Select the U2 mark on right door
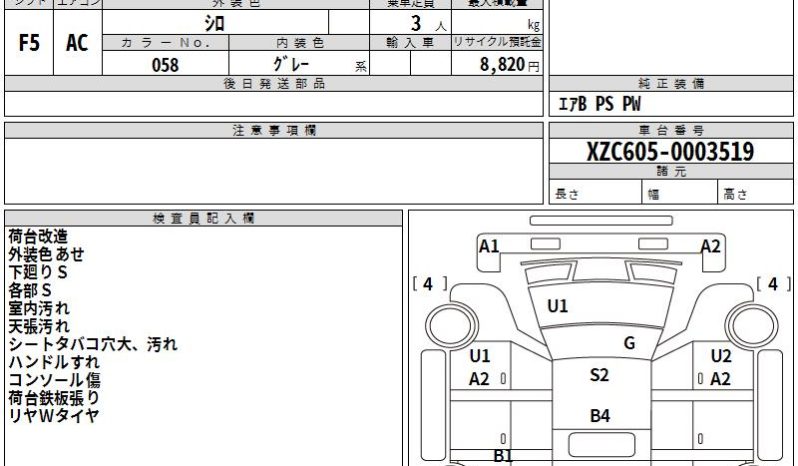The height and width of the screenshot is (466, 798). (x=721, y=356)
